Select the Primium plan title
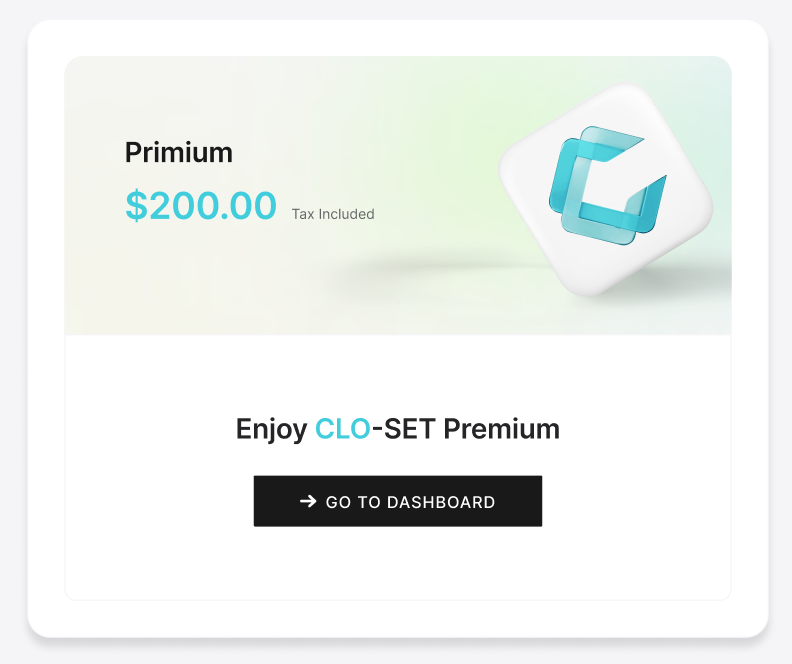Screen dimensions: 792x664 tap(179, 152)
